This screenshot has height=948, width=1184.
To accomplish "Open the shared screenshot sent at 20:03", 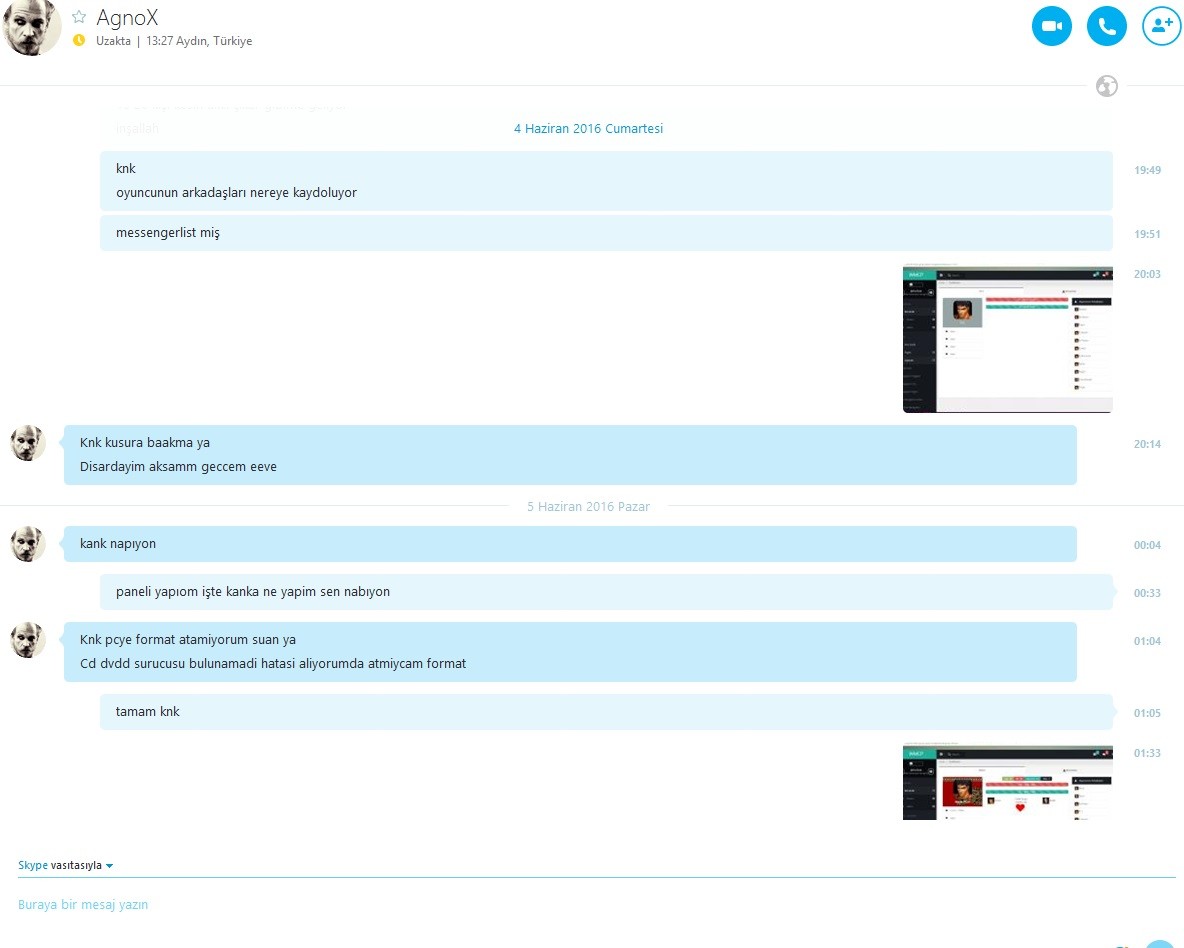I will coord(1007,338).
